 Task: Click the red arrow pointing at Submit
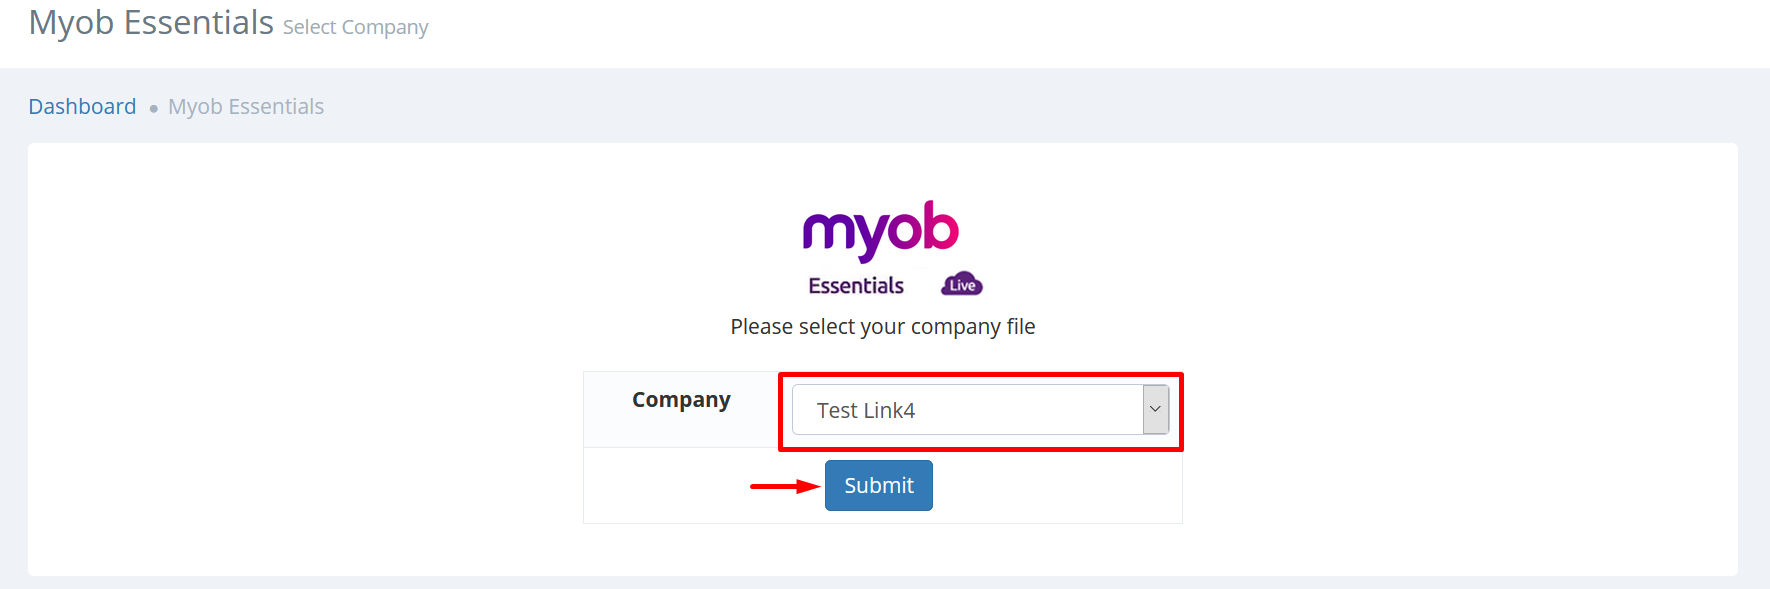pos(785,487)
